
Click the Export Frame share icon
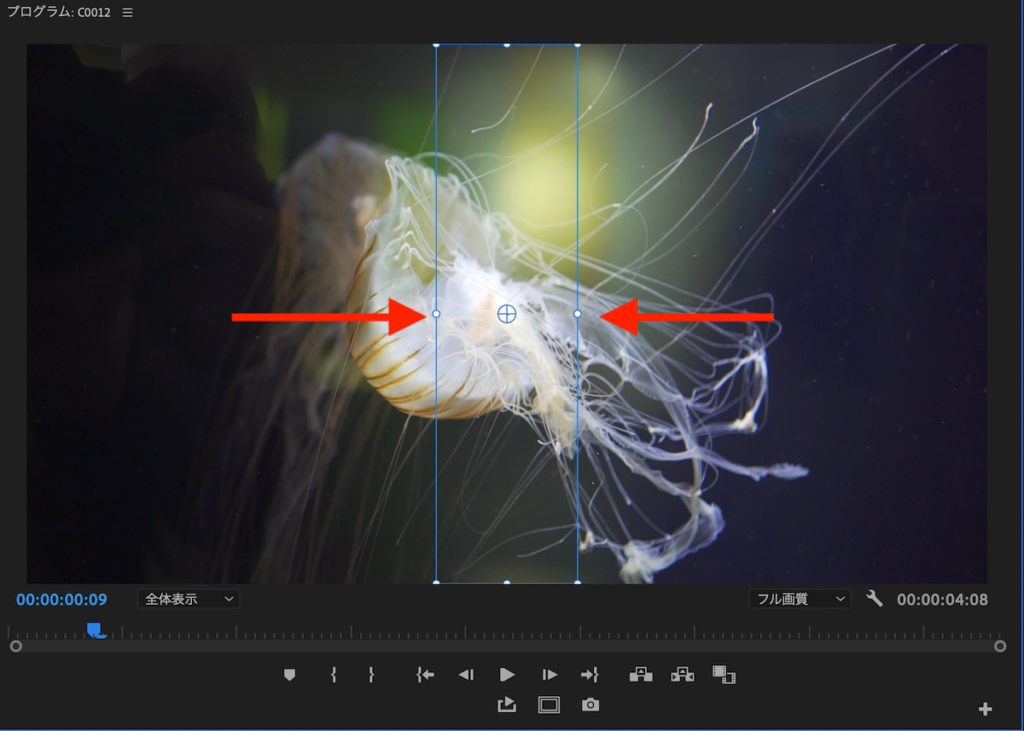(507, 705)
